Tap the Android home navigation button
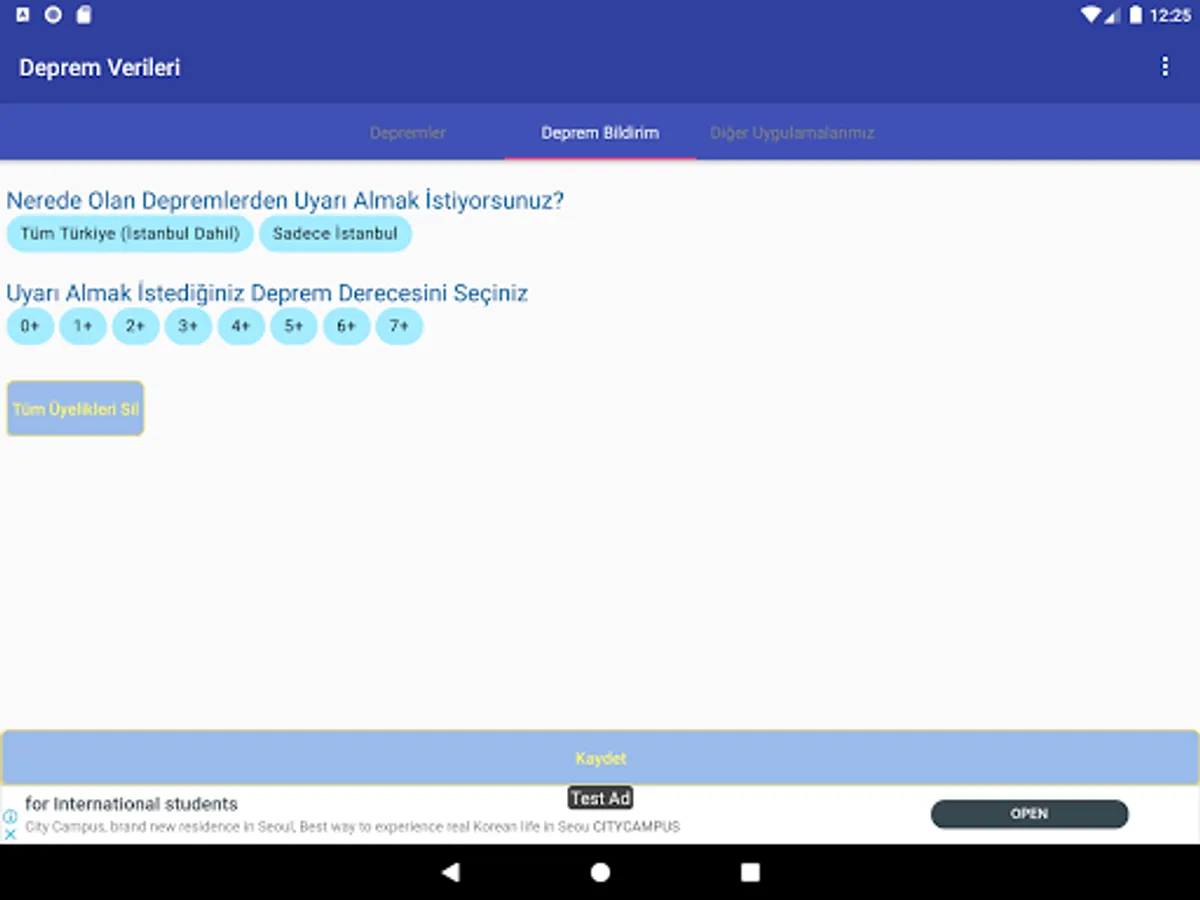Viewport: 1200px width, 900px height. click(600, 872)
